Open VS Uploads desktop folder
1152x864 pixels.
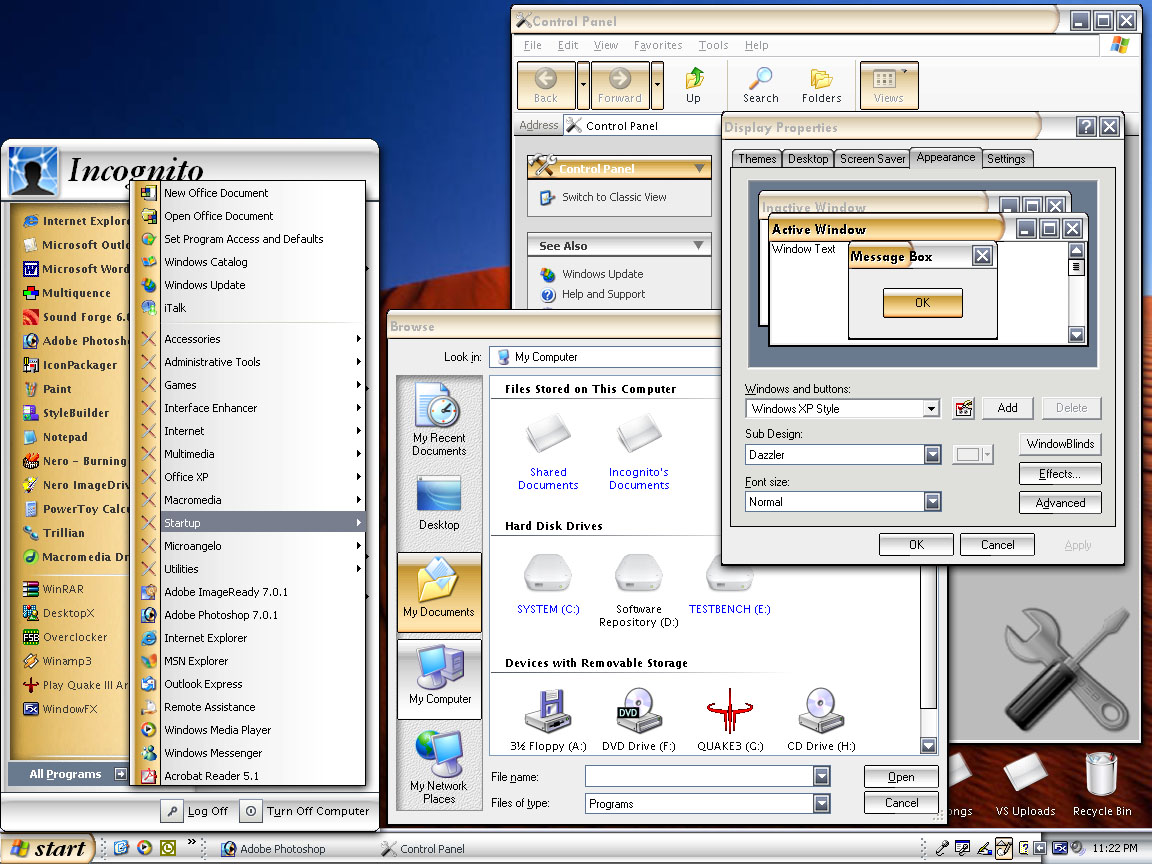1026,785
